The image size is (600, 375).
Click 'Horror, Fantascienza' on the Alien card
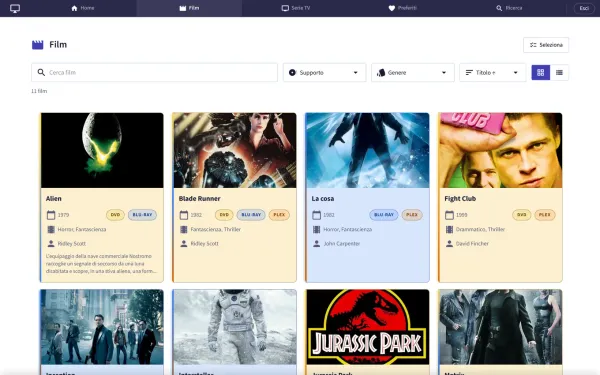click(x=82, y=229)
